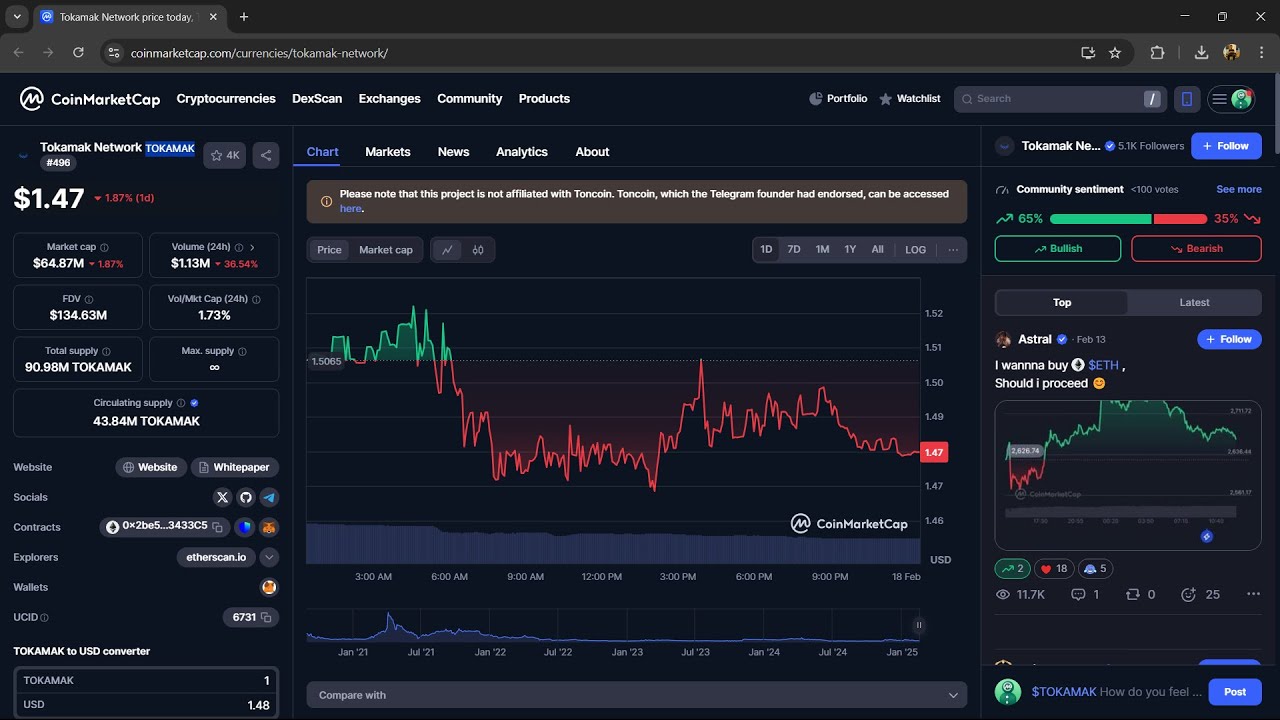The image size is (1280, 720).
Task: Expand Volume (24h) arrow
Action: coord(252,247)
